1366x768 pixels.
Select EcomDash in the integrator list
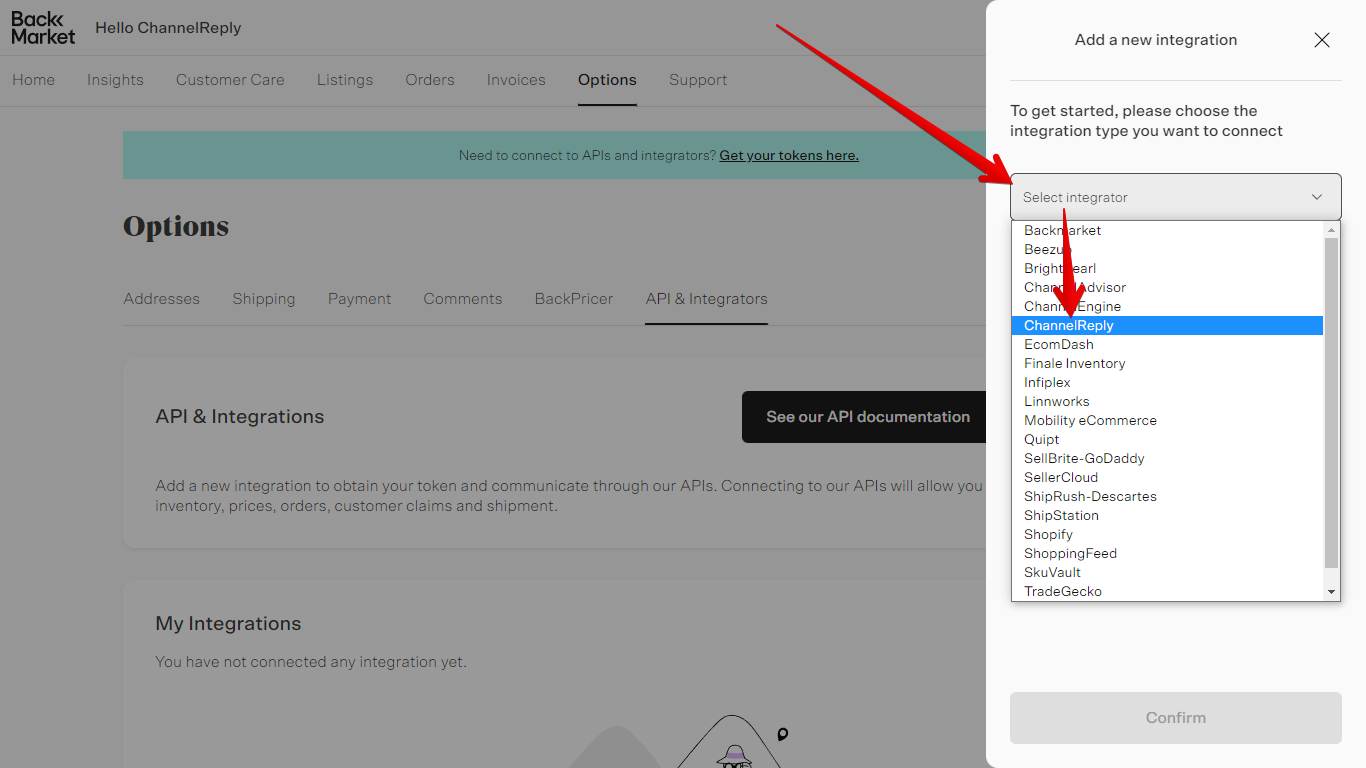[1167, 344]
